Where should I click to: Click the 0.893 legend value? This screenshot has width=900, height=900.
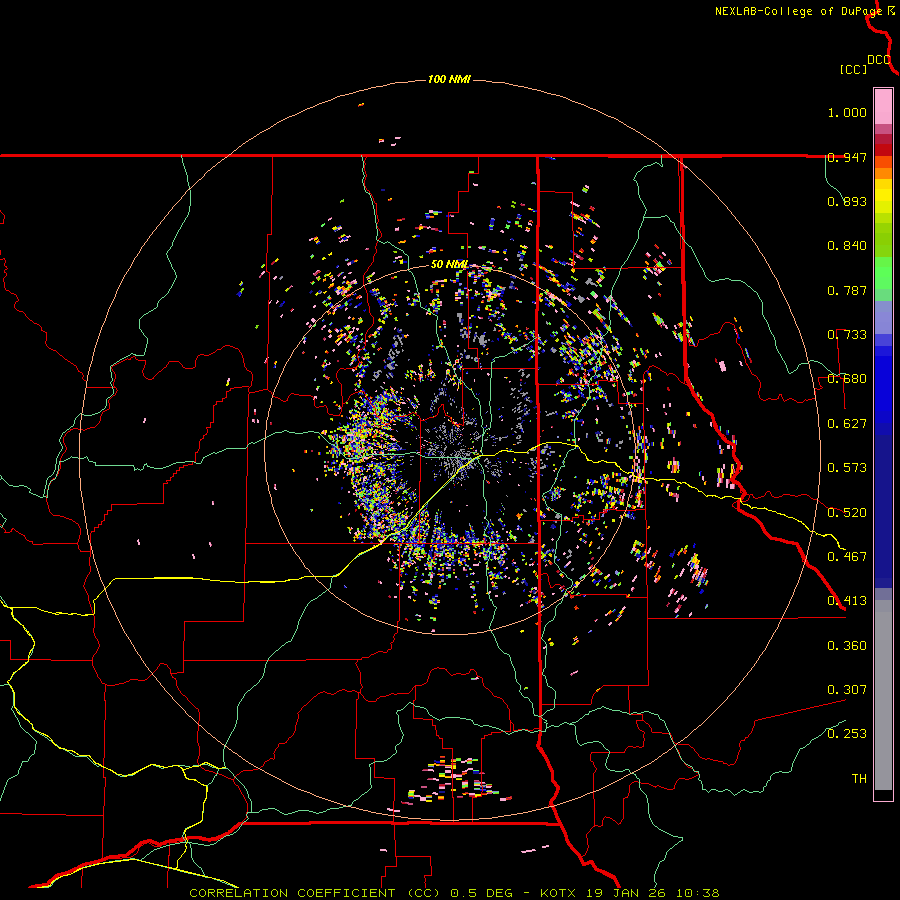point(847,201)
